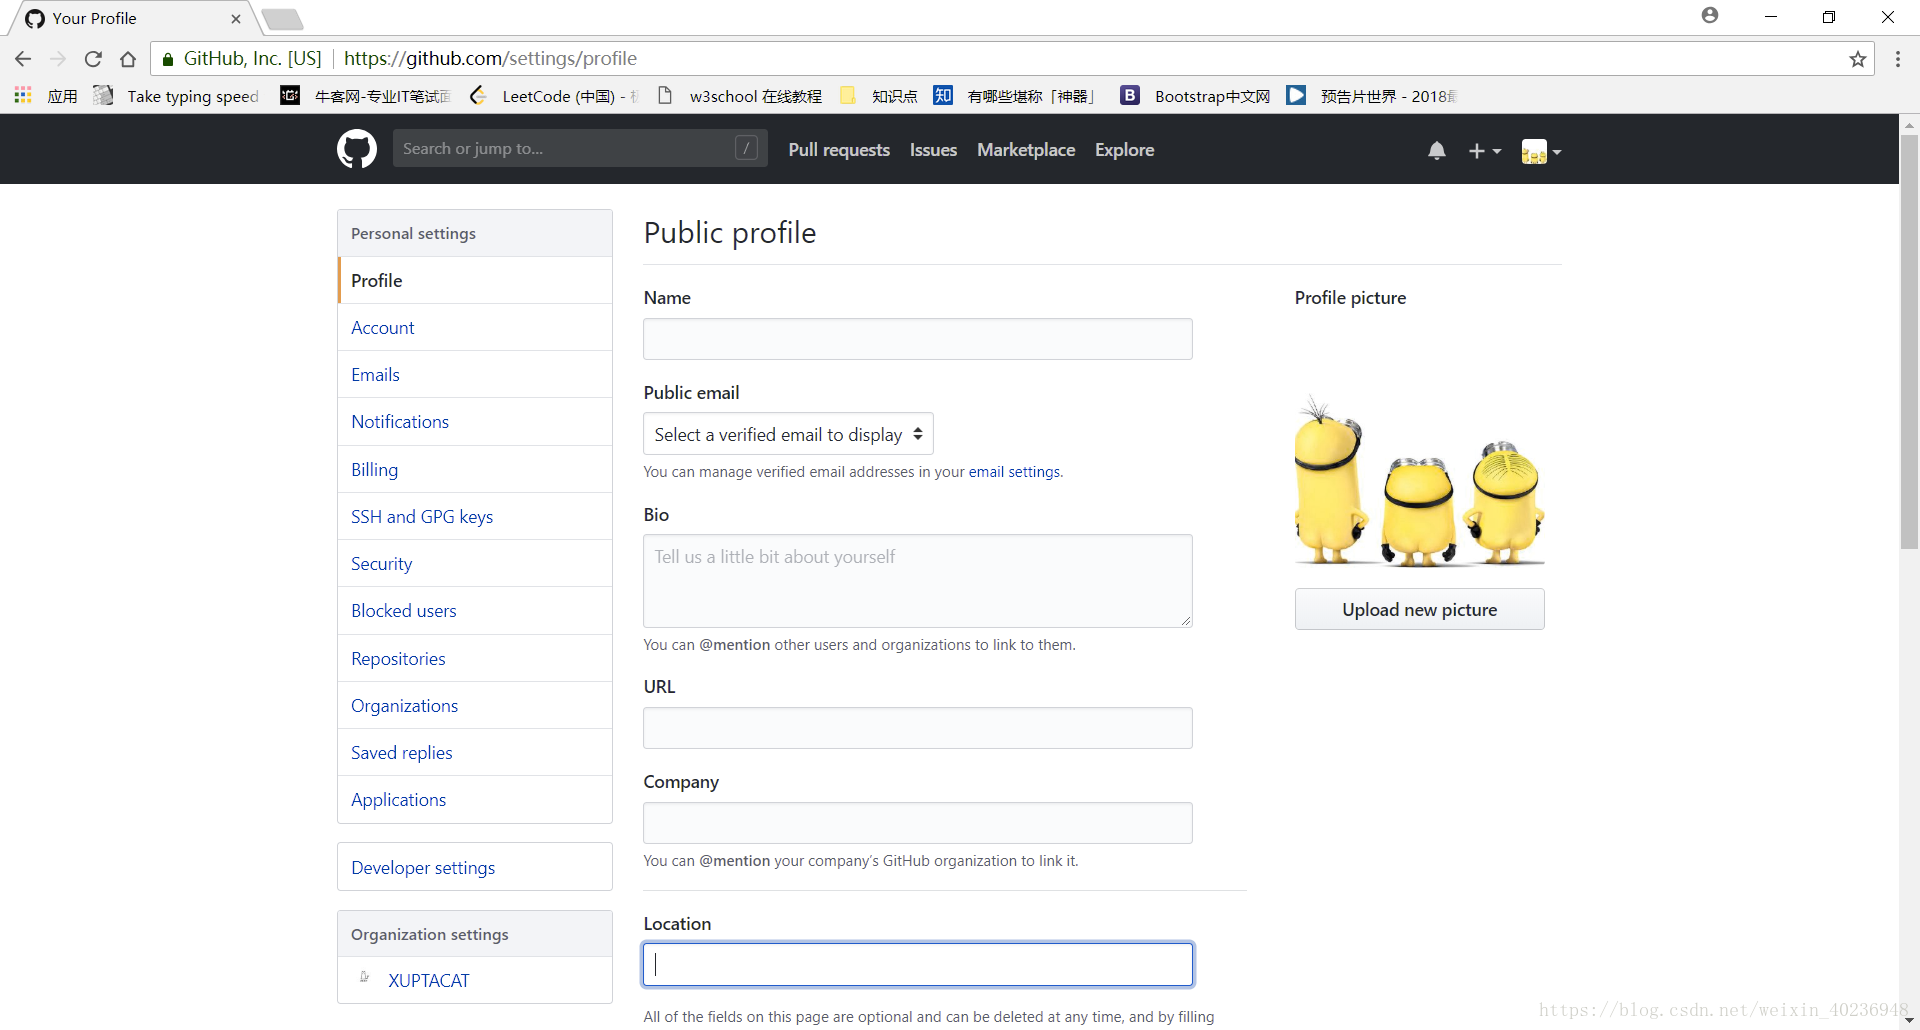1920x1030 pixels.
Task: Open XUPTACAT organization settings
Action: click(x=475, y=980)
